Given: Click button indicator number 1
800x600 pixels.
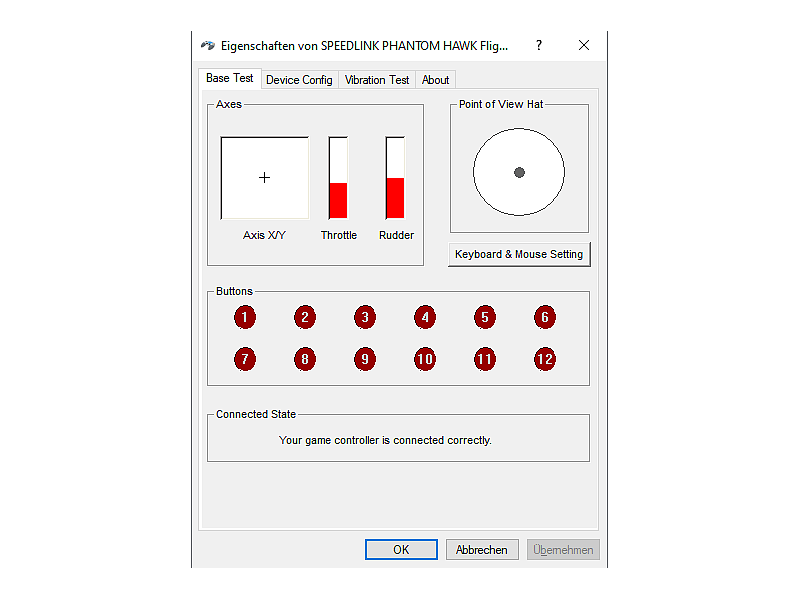Looking at the screenshot, I should [x=245, y=318].
